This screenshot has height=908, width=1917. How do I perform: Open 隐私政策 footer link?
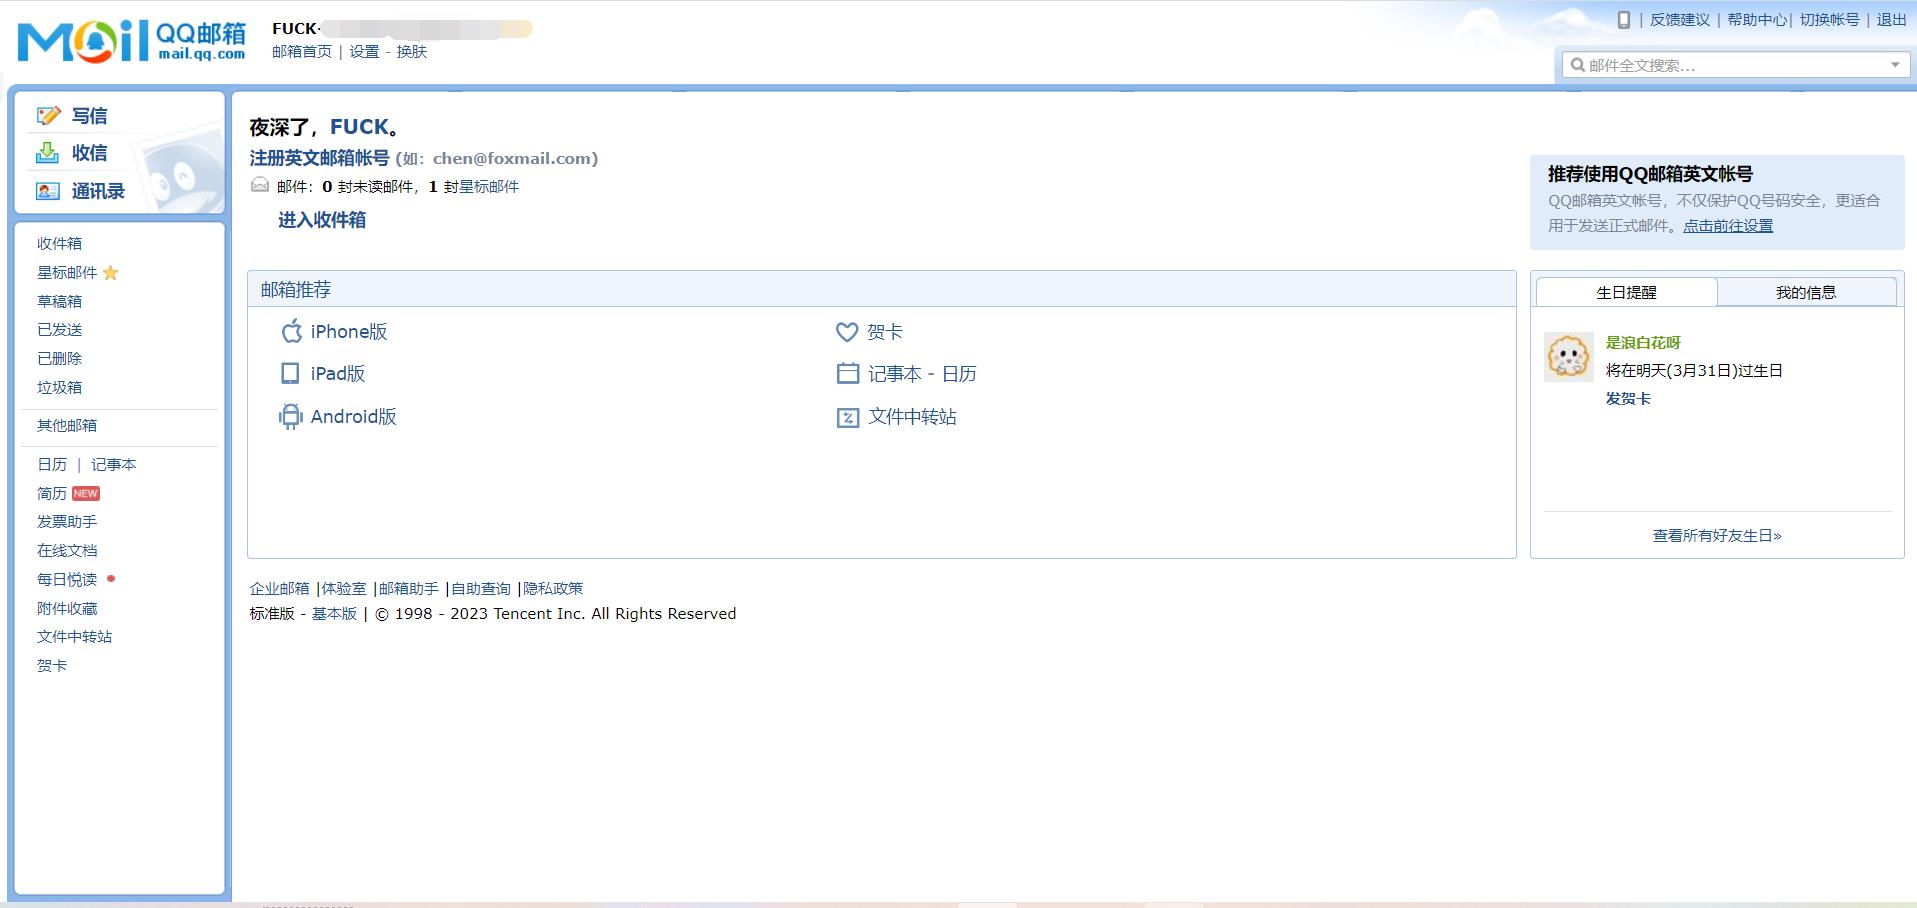[x=553, y=588]
